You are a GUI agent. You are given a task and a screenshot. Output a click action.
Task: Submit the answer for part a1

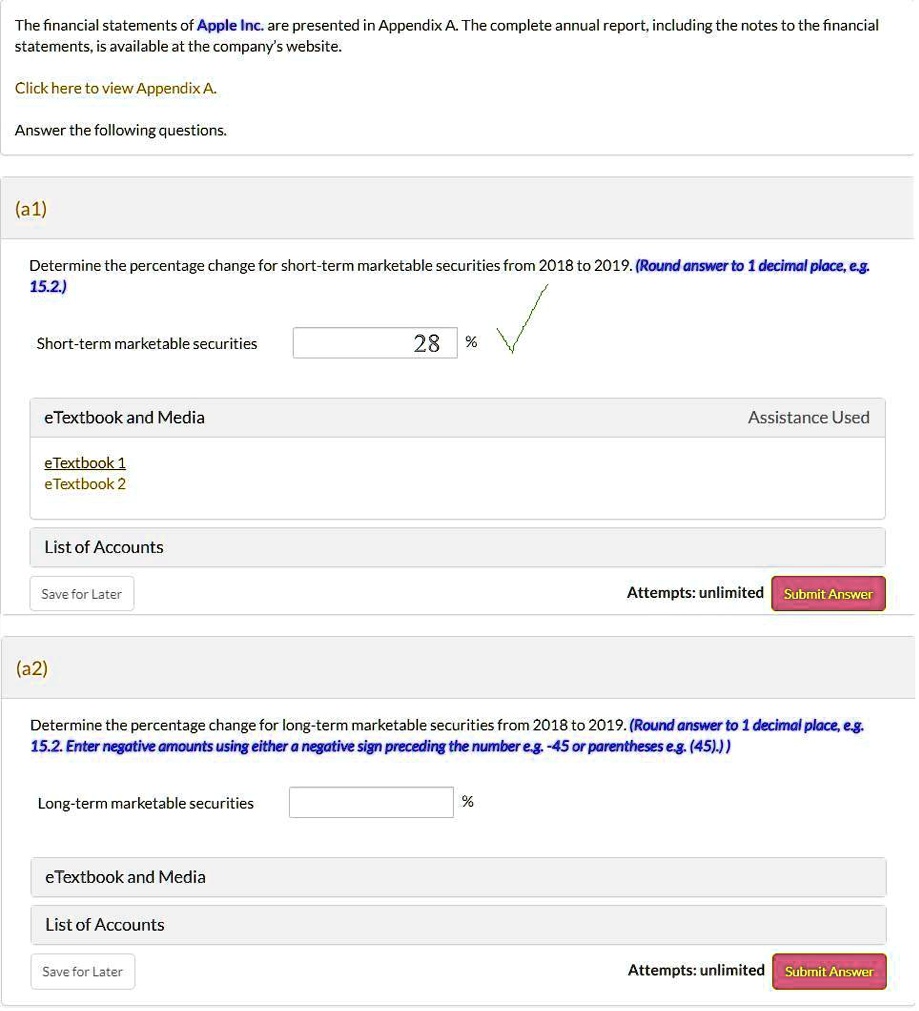[x=828, y=593]
